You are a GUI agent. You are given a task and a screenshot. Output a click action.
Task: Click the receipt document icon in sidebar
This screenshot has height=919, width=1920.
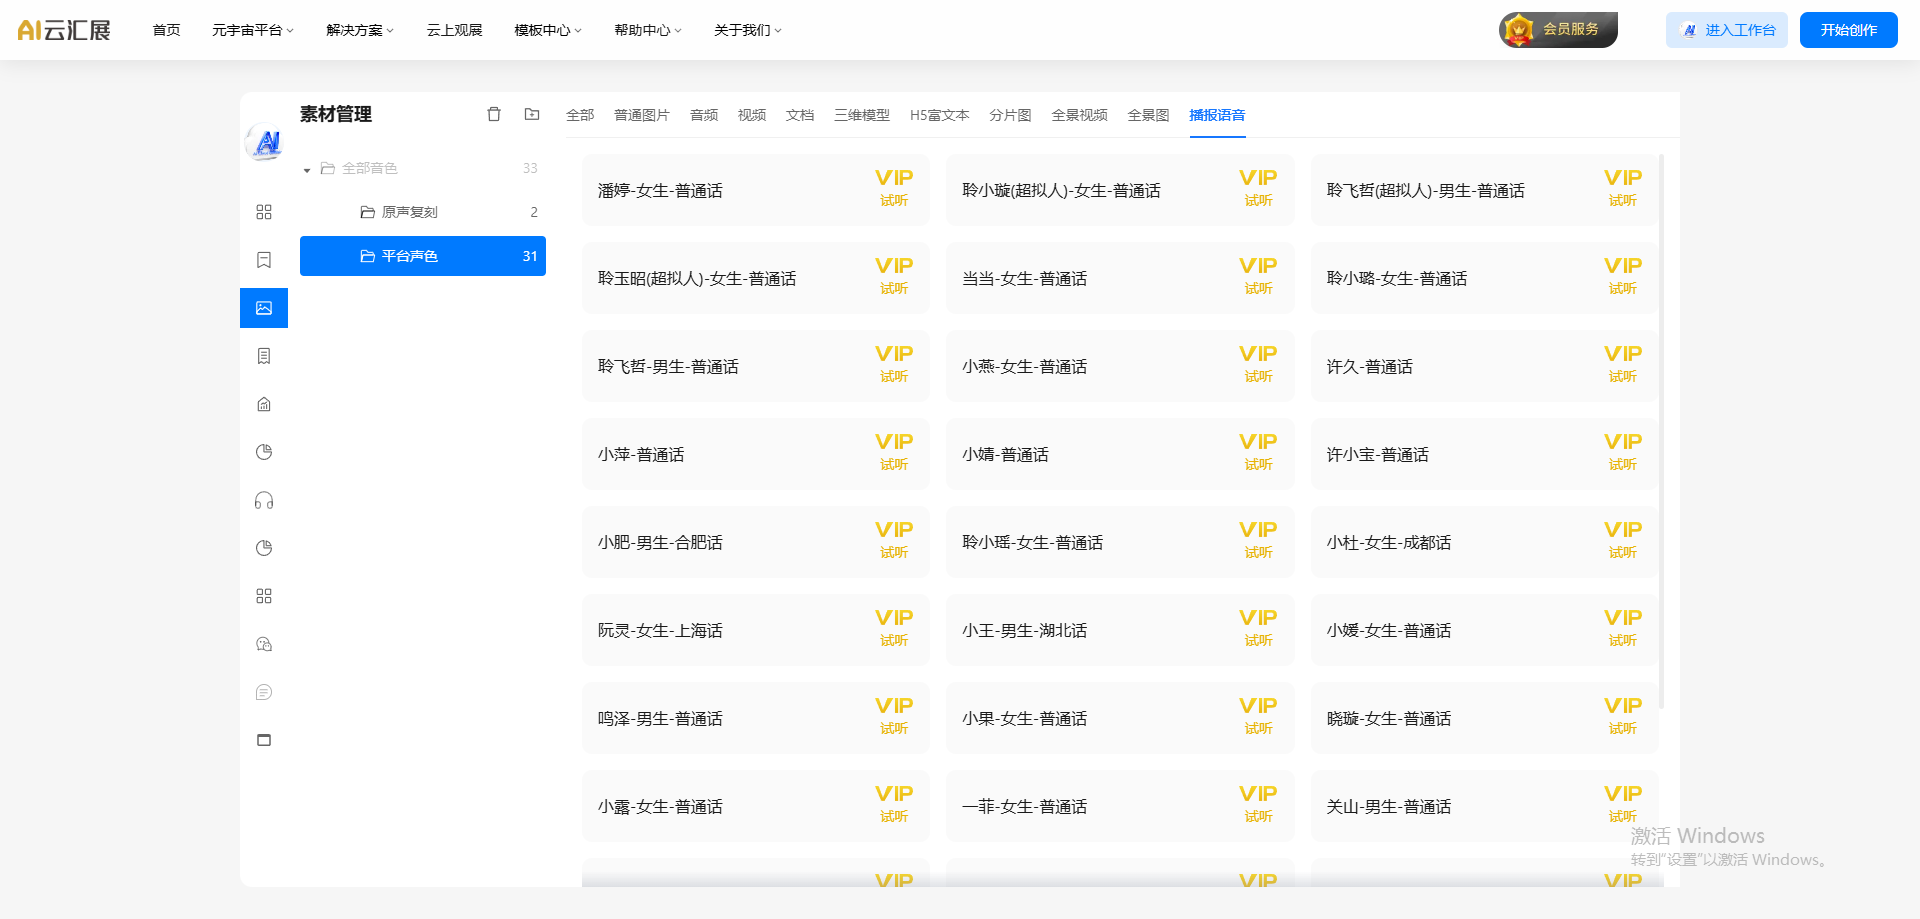tap(264, 356)
